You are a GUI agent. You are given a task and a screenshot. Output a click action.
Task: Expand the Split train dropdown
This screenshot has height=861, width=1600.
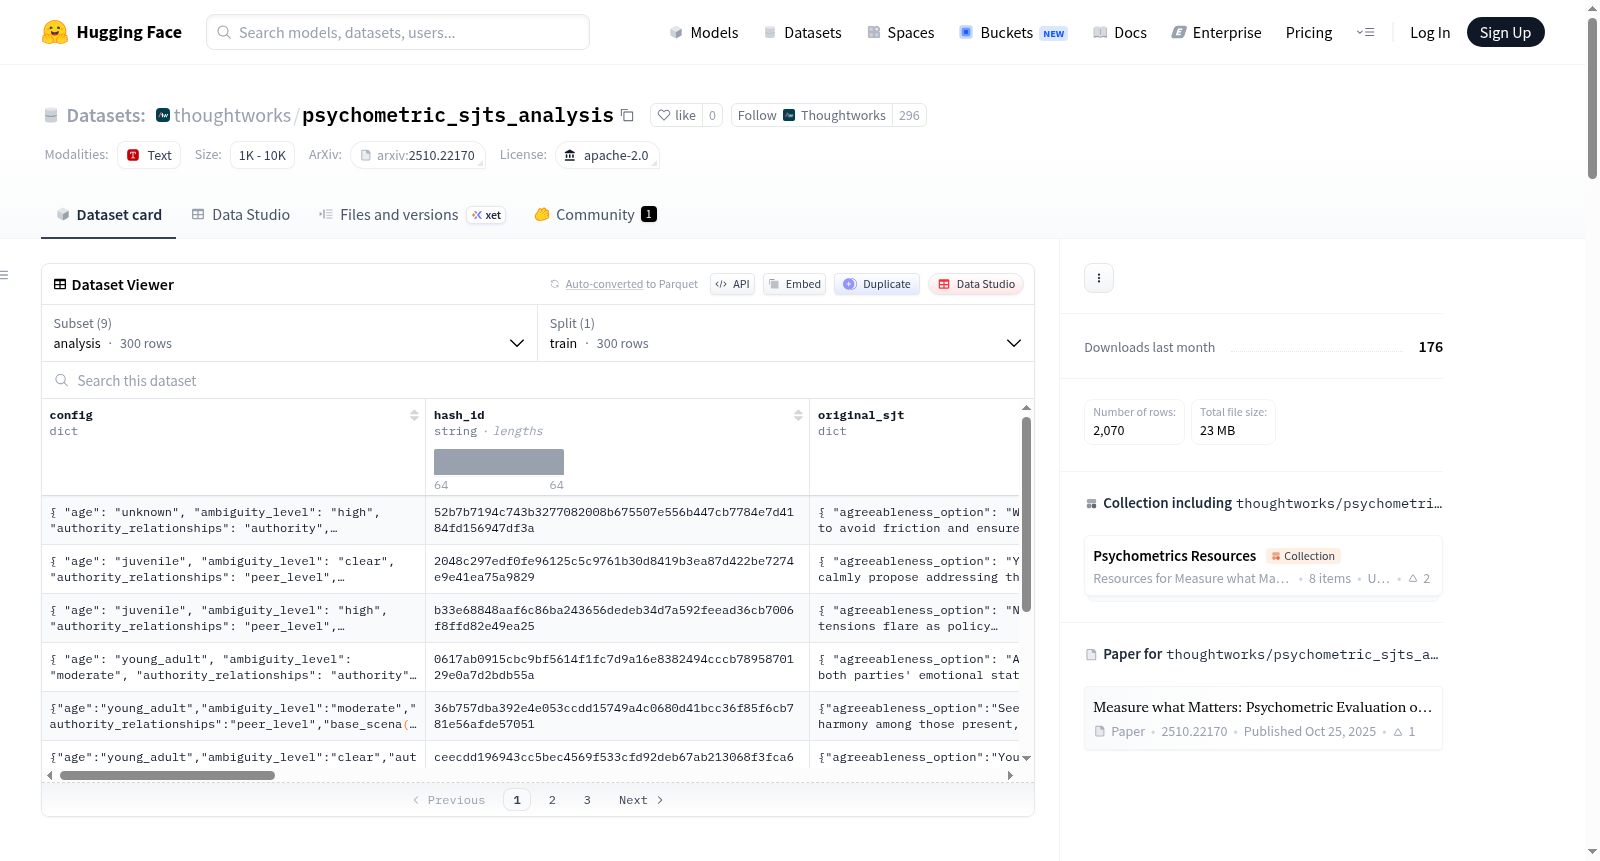pyautogui.click(x=785, y=333)
